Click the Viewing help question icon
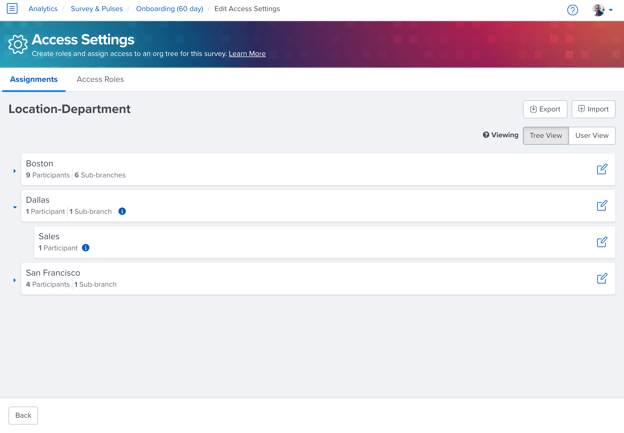The width and height of the screenshot is (624, 433). coord(486,135)
